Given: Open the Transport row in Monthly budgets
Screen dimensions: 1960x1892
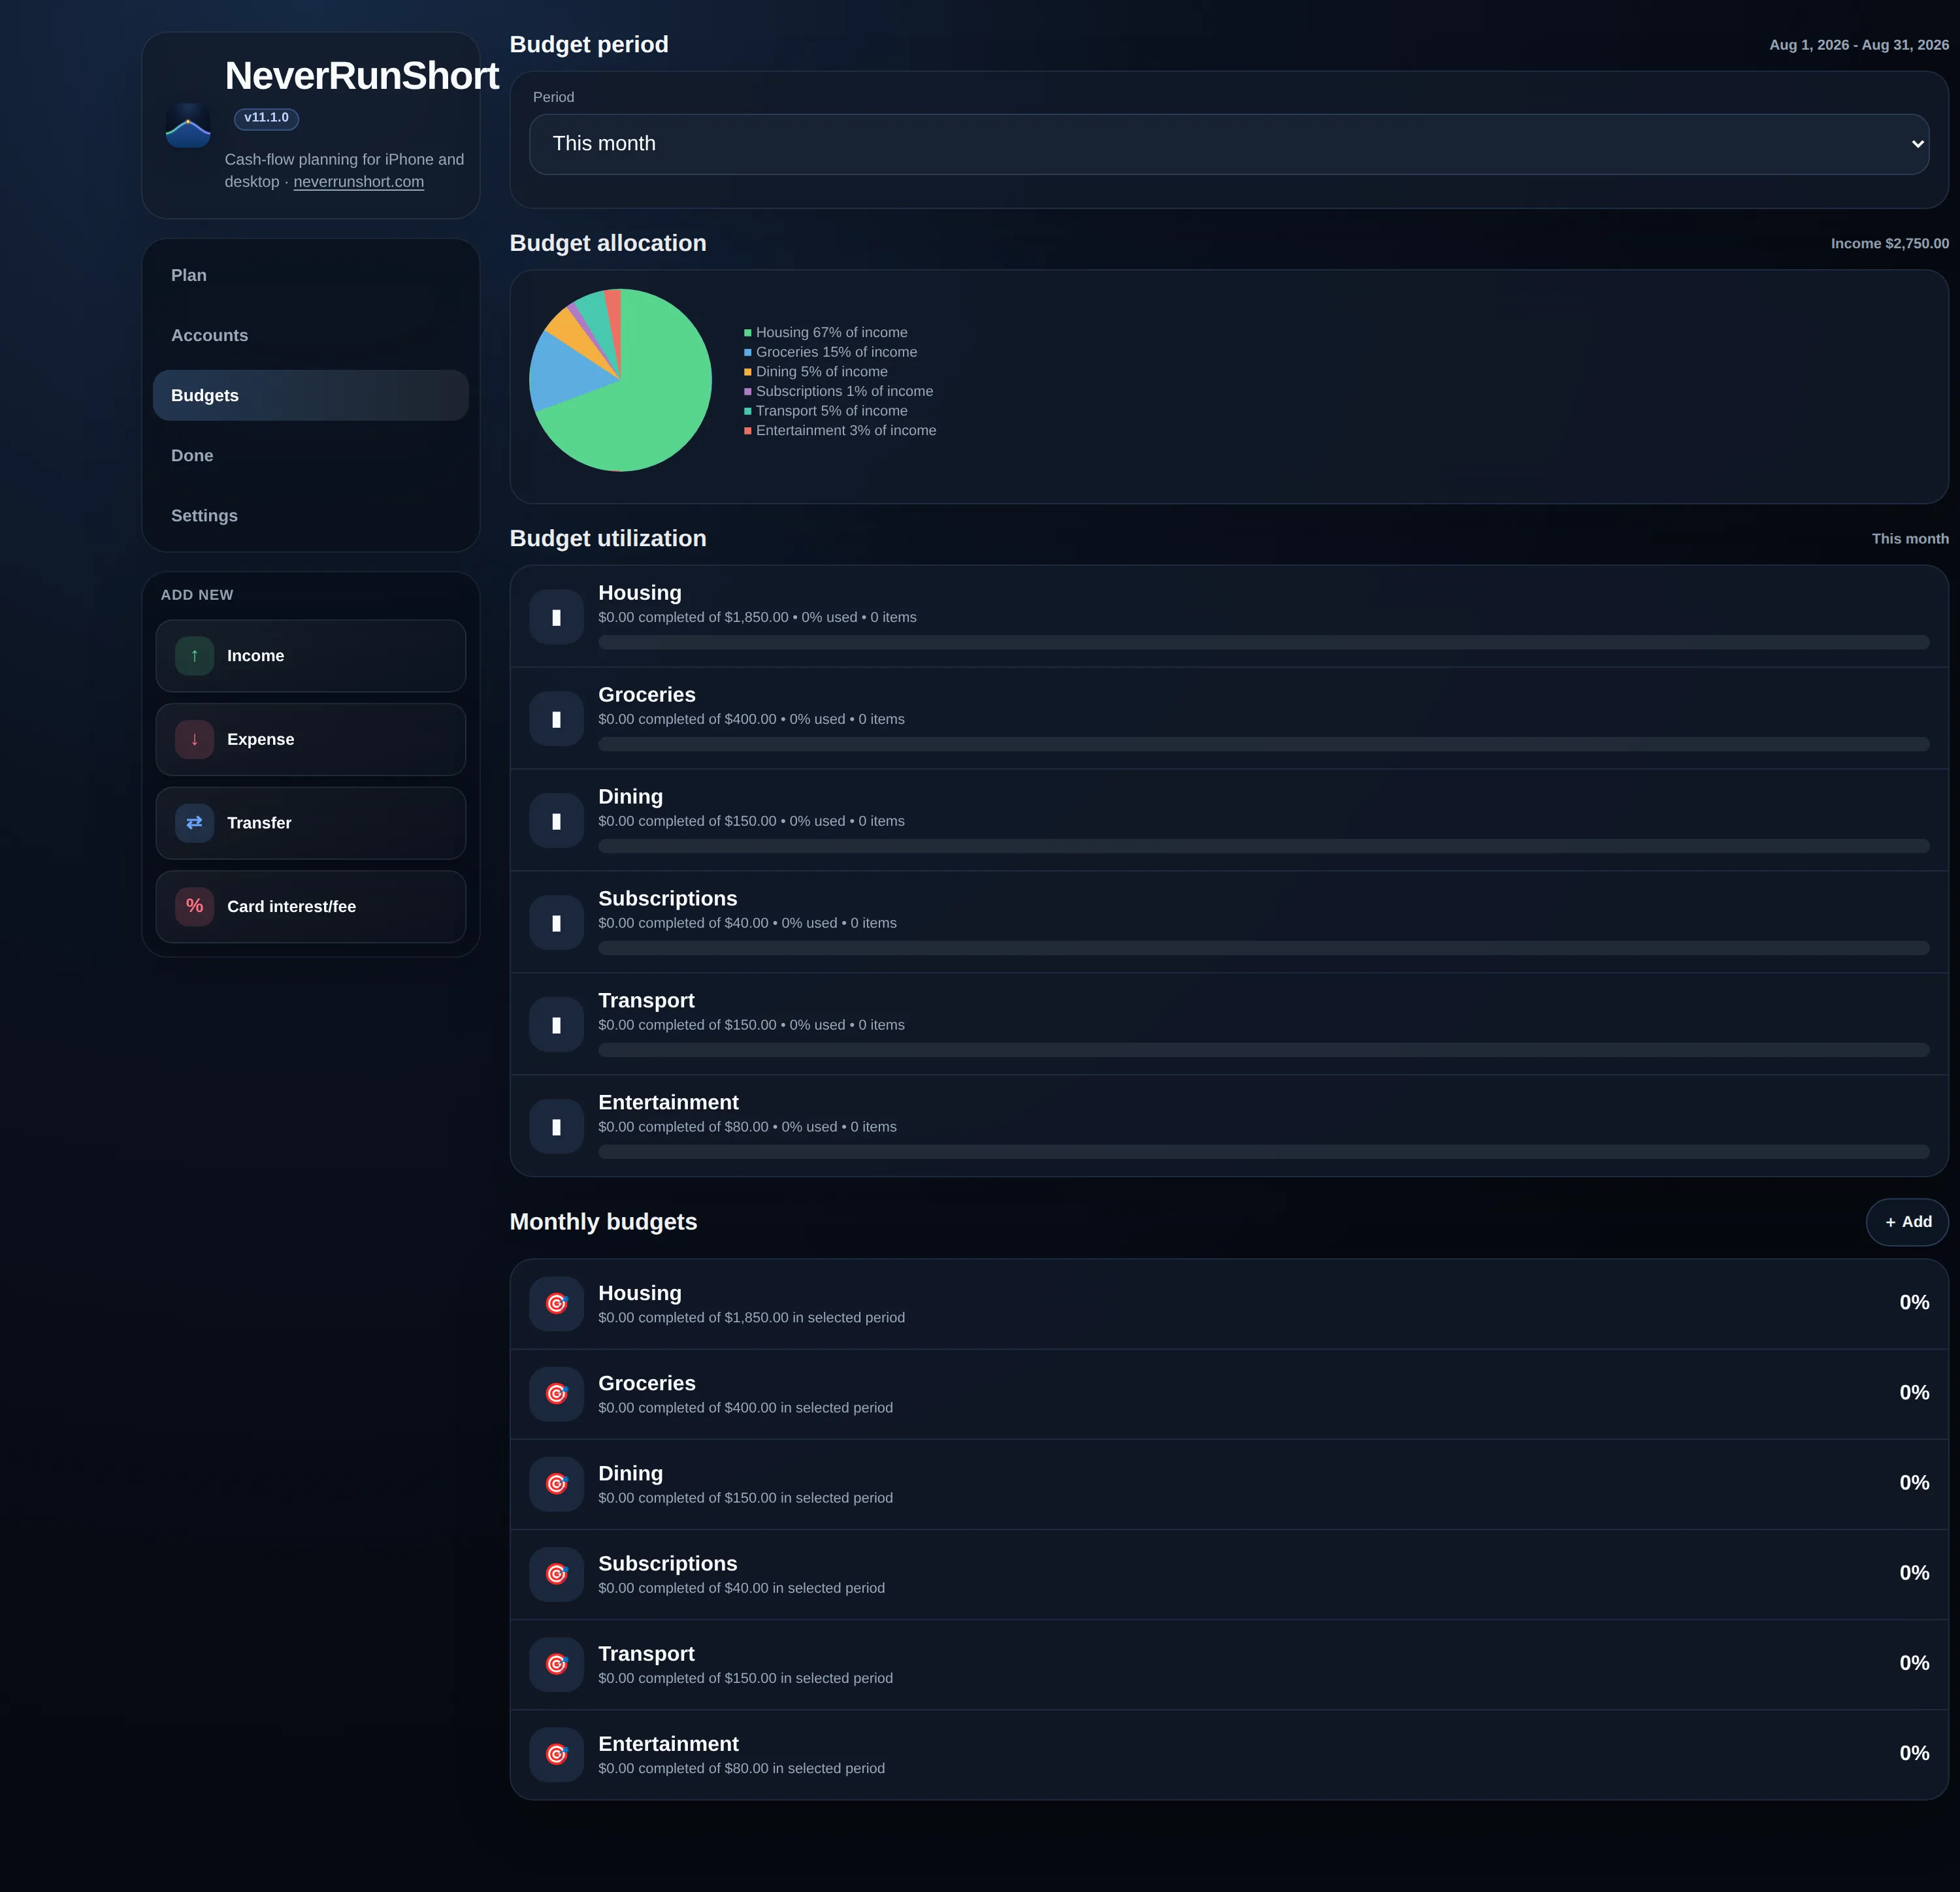Looking at the screenshot, I should (1229, 1664).
